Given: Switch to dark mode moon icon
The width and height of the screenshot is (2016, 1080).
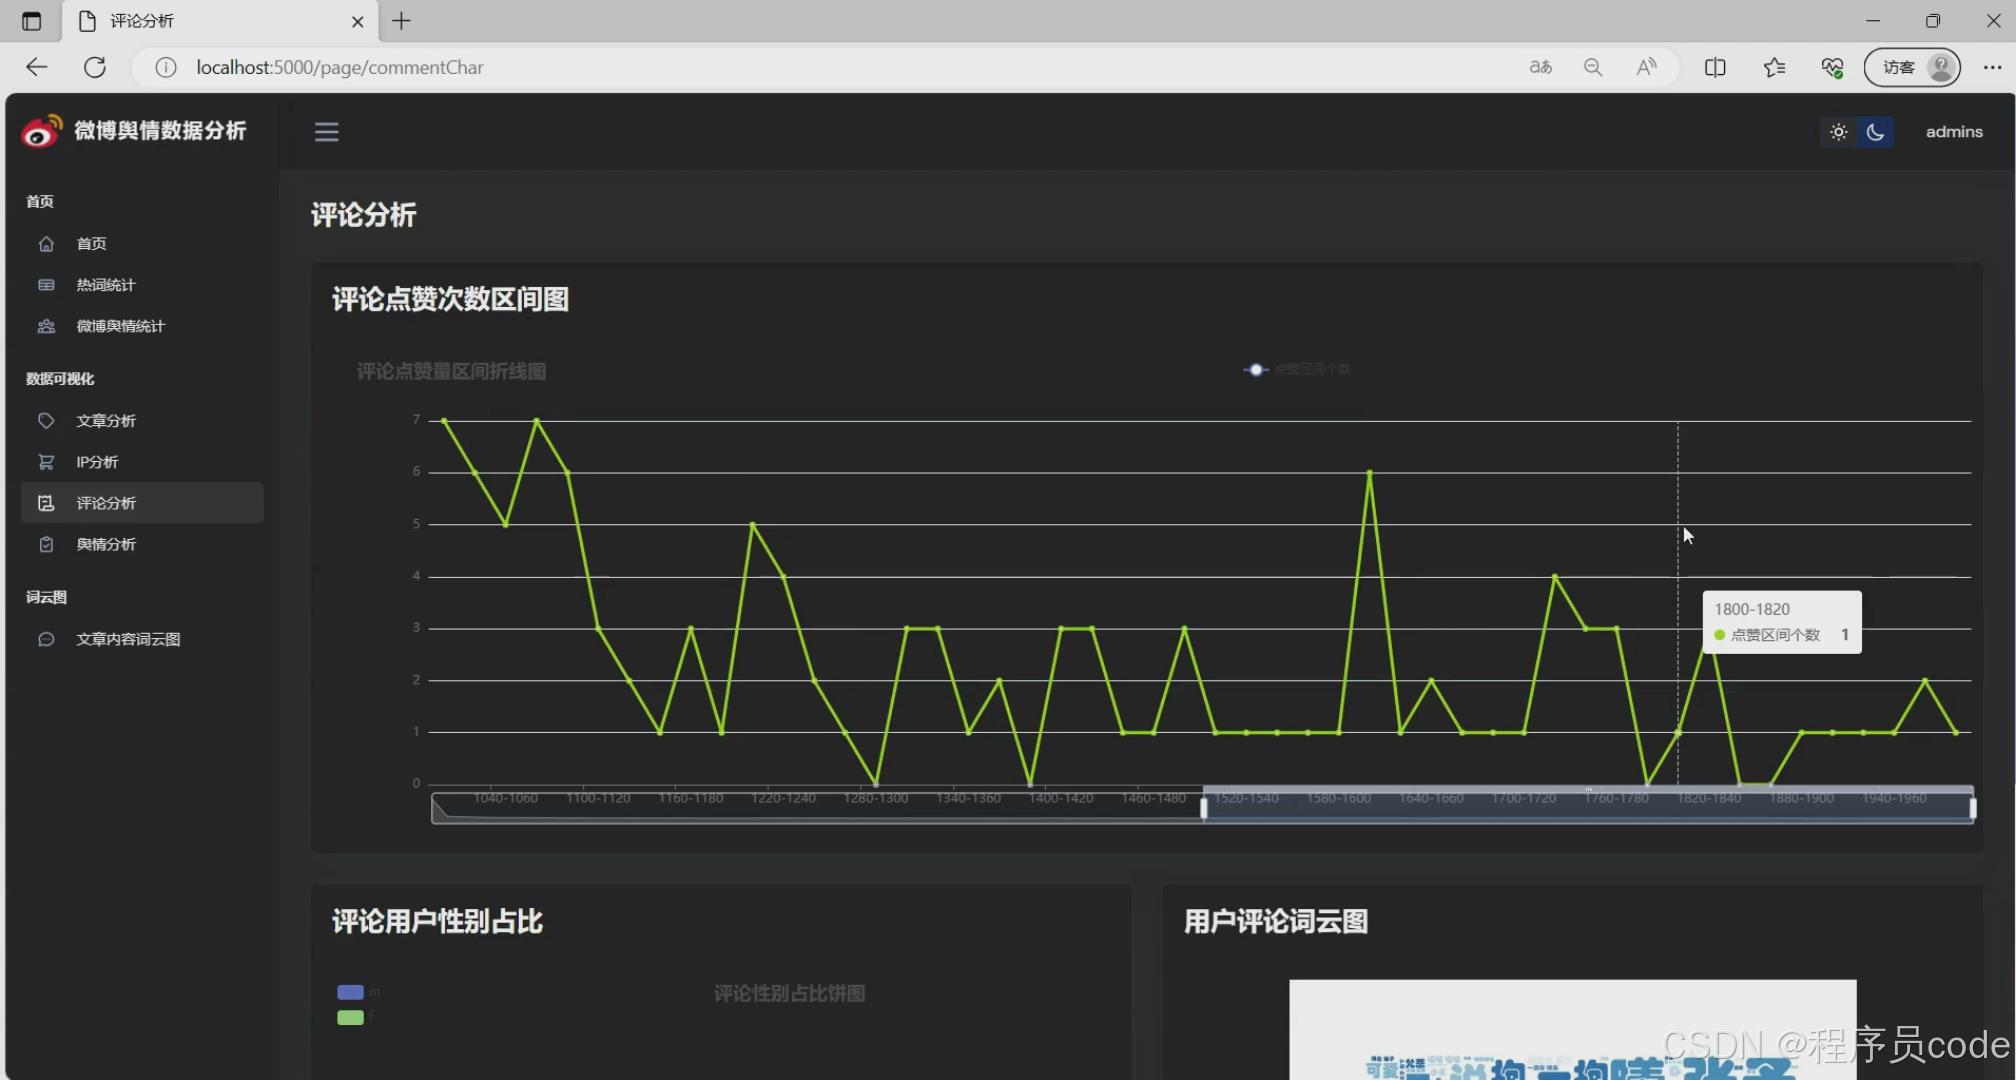Looking at the screenshot, I should tap(1876, 132).
